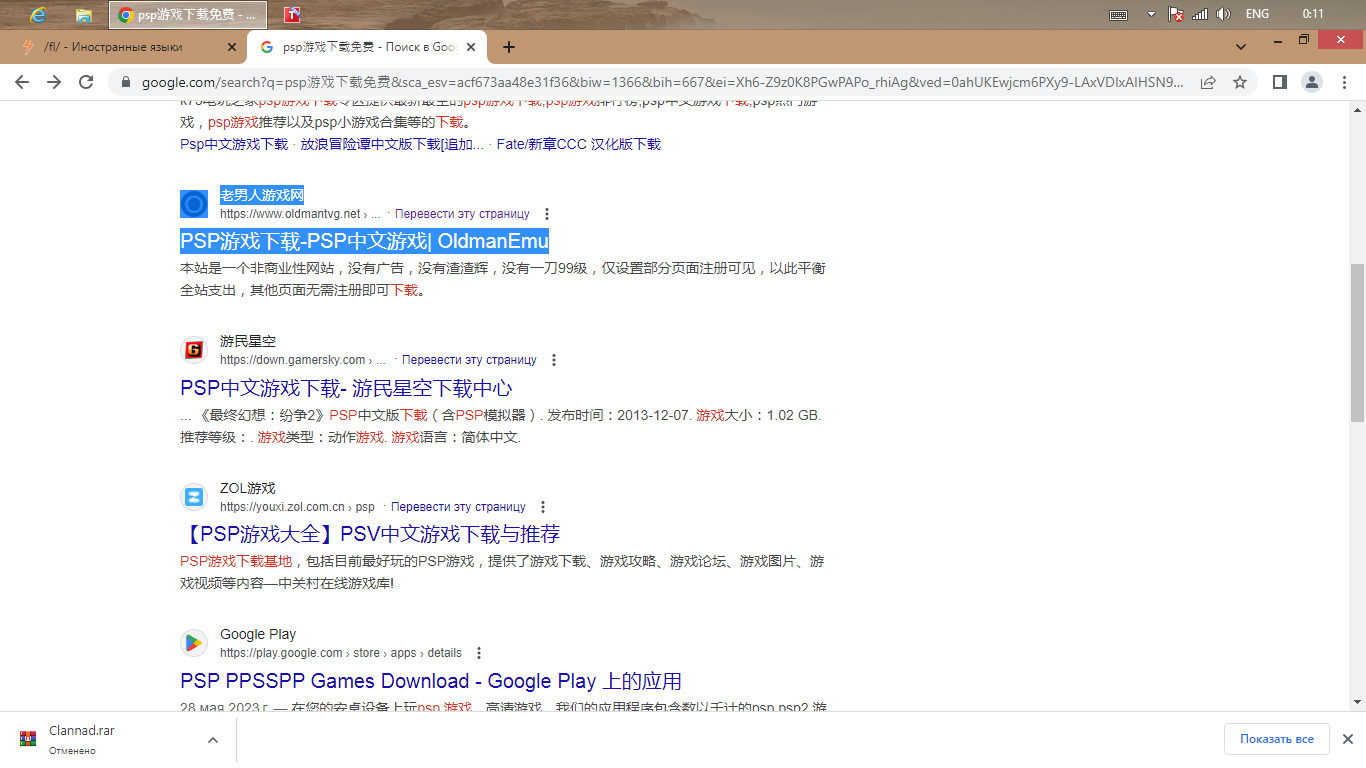The width and height of the screenshot is (1366, 768).
Task: Select the psp游戏下载免费 Google search tab
Action: (367, 47)
